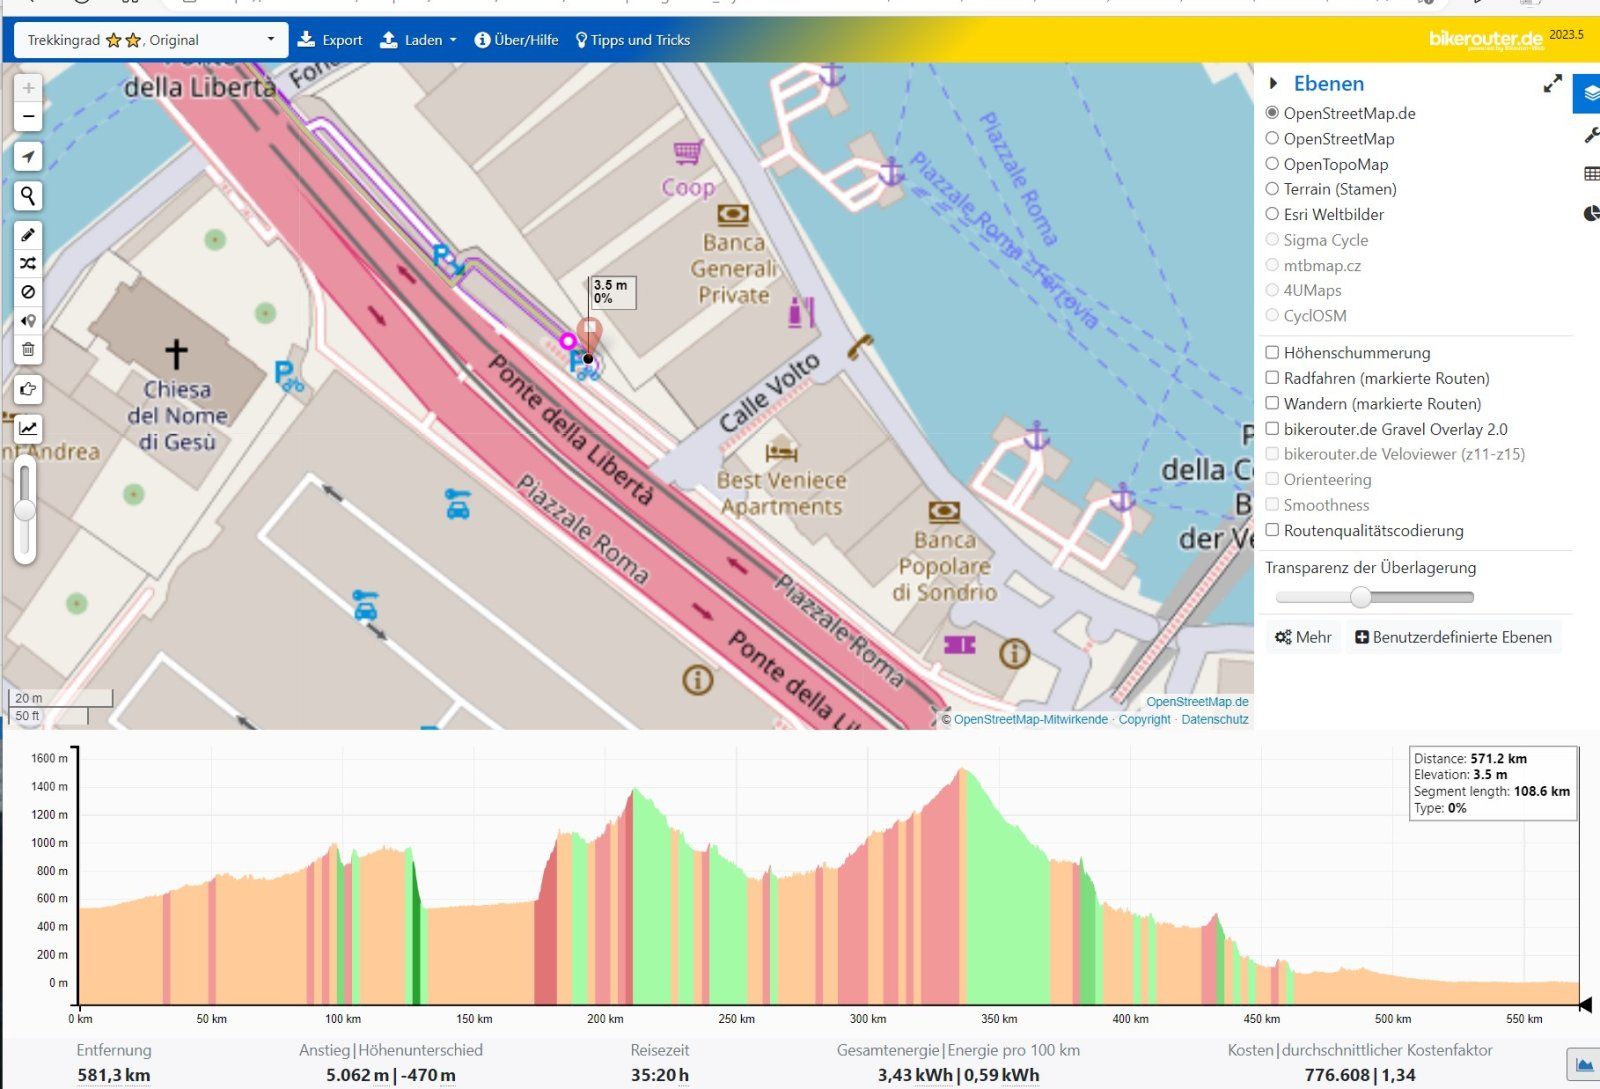Click the Export button
1600x1089 pixels.
pos(330,40)
